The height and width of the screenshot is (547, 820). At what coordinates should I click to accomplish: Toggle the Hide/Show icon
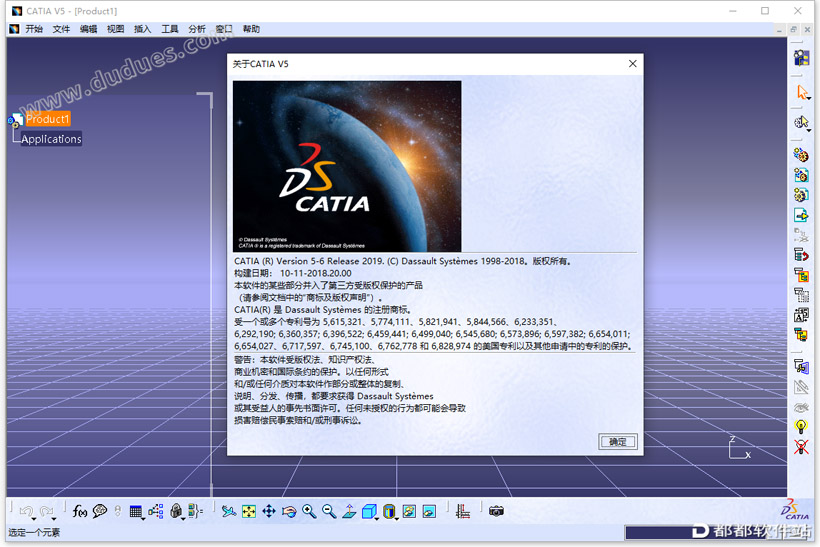pos(409,511)
